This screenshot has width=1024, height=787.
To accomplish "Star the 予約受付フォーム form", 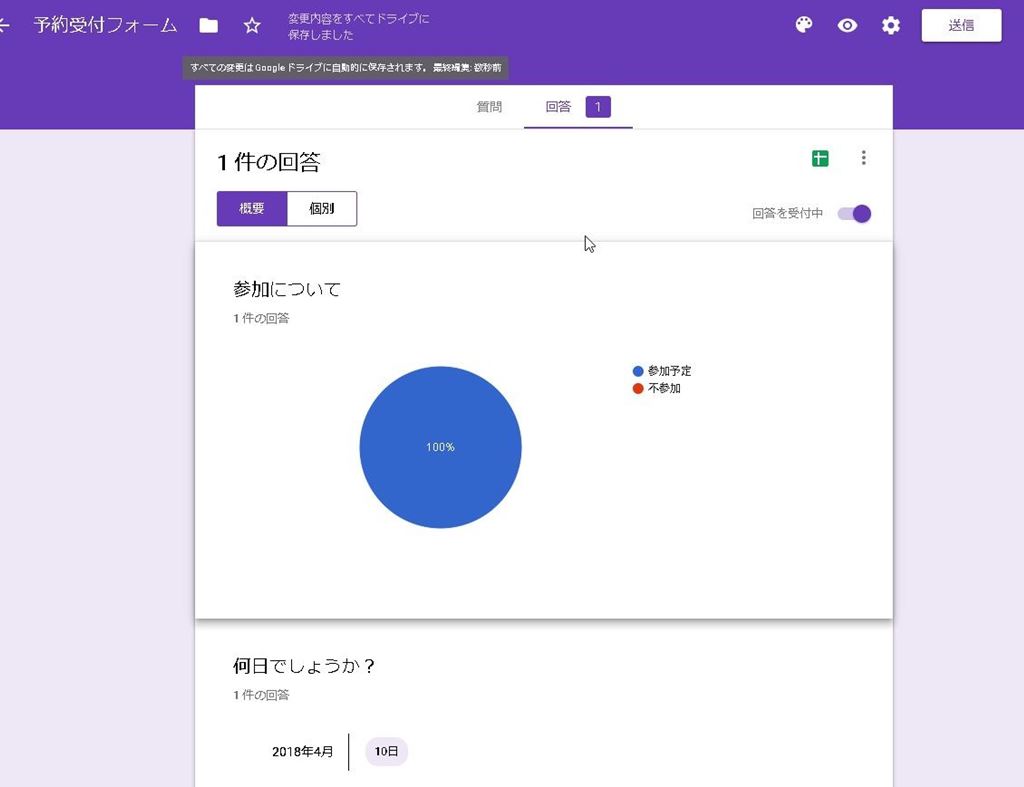I will [x=252, y=26].
